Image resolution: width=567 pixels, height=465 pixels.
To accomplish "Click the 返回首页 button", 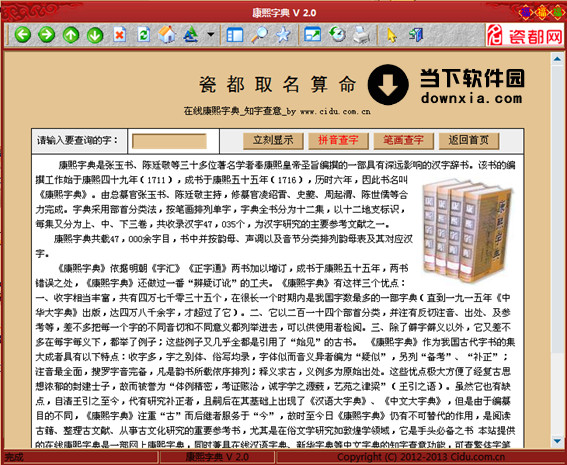I will [x=469, y=141].
